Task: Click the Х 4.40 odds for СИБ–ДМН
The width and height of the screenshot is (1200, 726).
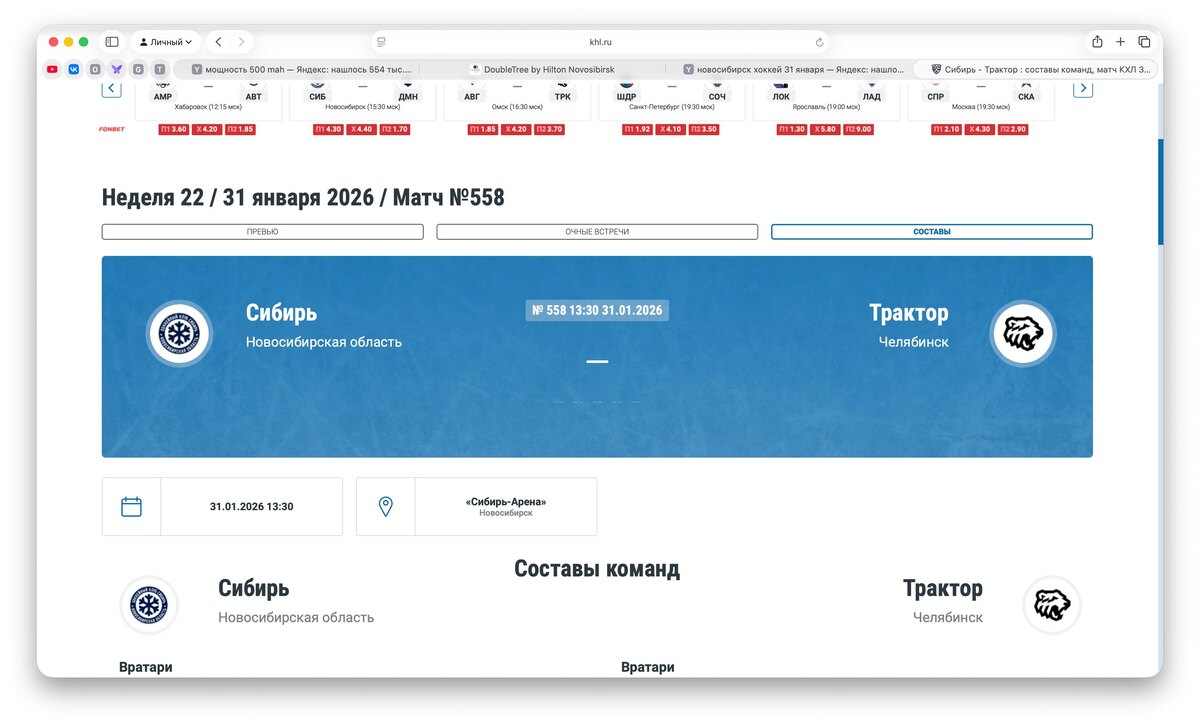Action: click(x=362, y=129)
